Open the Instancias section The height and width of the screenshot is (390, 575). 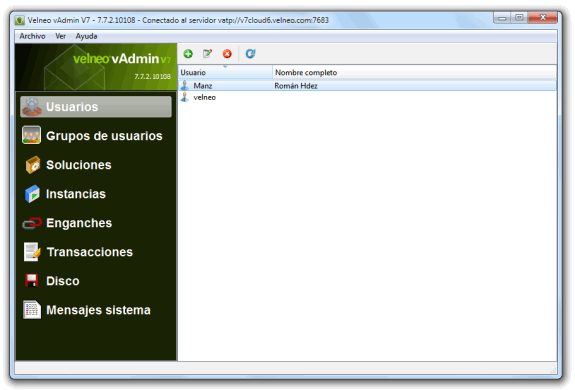click(x=76, y=194)
